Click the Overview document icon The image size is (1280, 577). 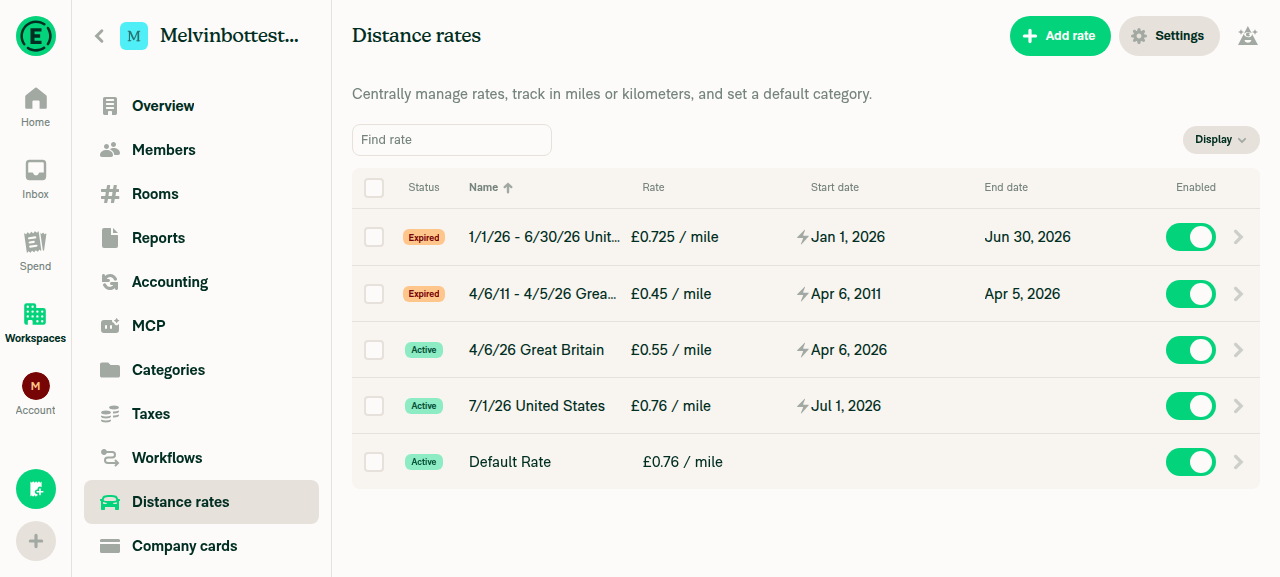pyautogui.click(x=110, y=106)
